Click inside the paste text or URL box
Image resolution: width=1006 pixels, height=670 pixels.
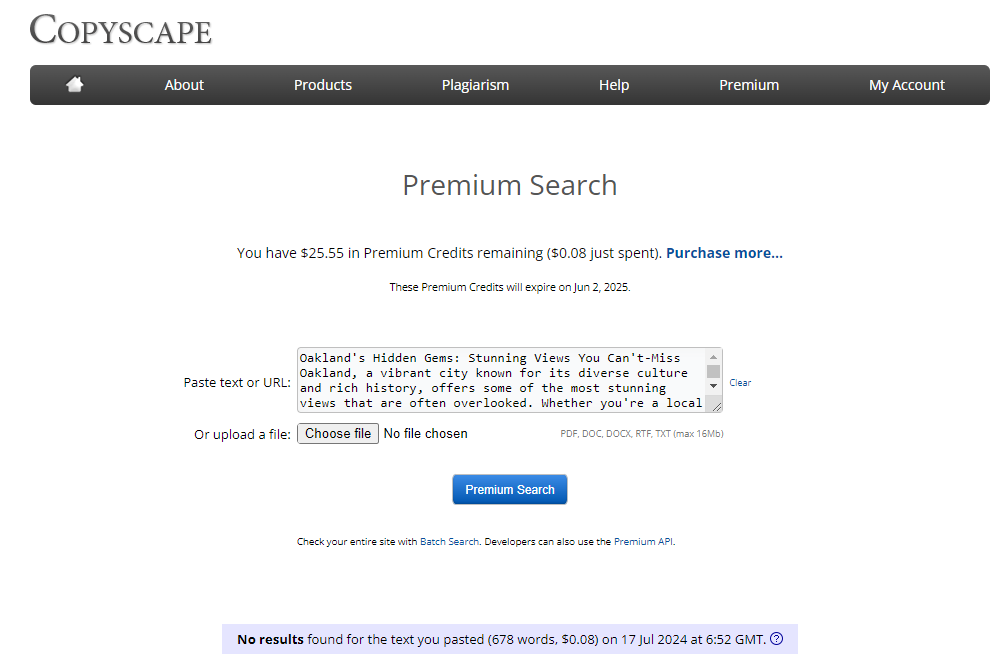coord(501,380)
